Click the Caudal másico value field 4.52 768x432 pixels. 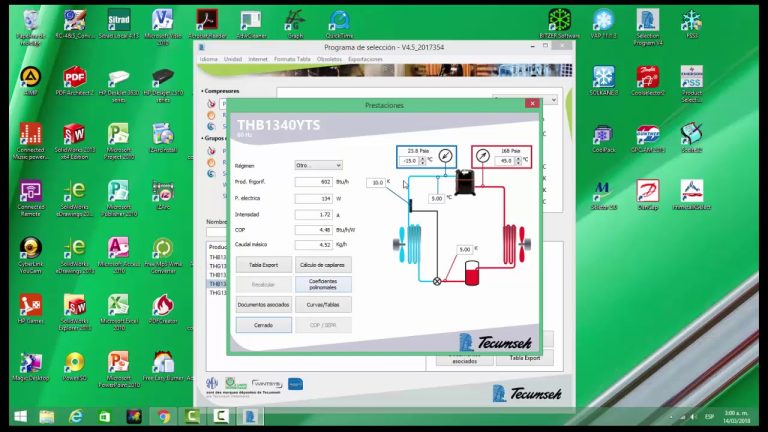pos(313,244)
